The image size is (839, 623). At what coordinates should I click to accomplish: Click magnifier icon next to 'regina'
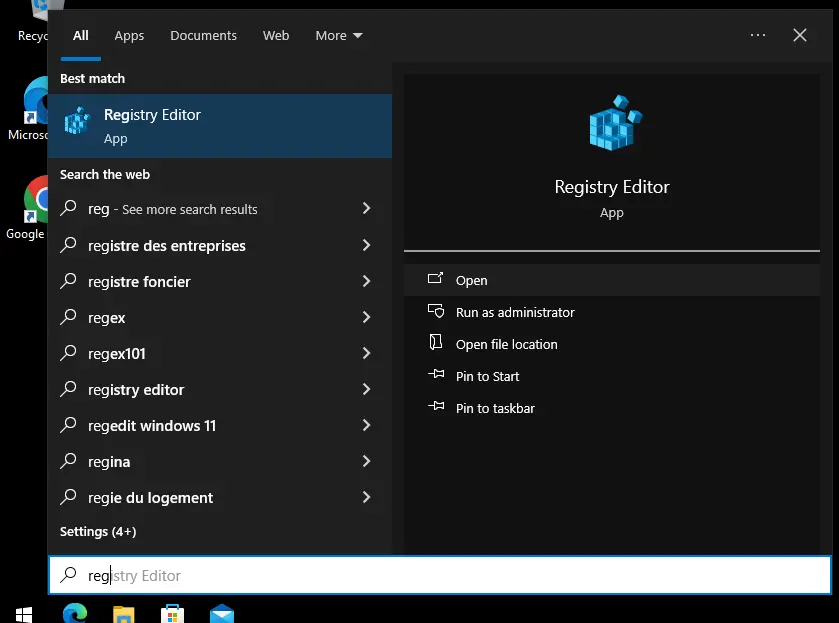coord(68,460)
